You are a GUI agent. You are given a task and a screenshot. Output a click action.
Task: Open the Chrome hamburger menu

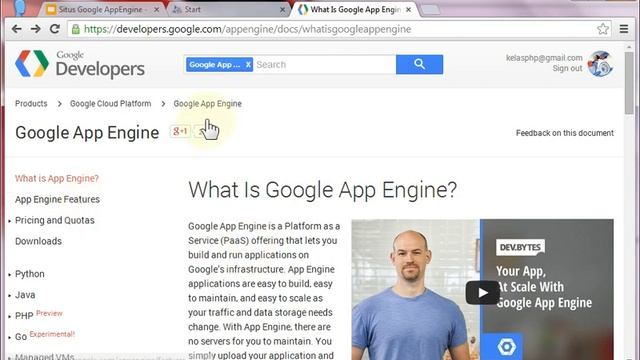(x=624, y=29)
